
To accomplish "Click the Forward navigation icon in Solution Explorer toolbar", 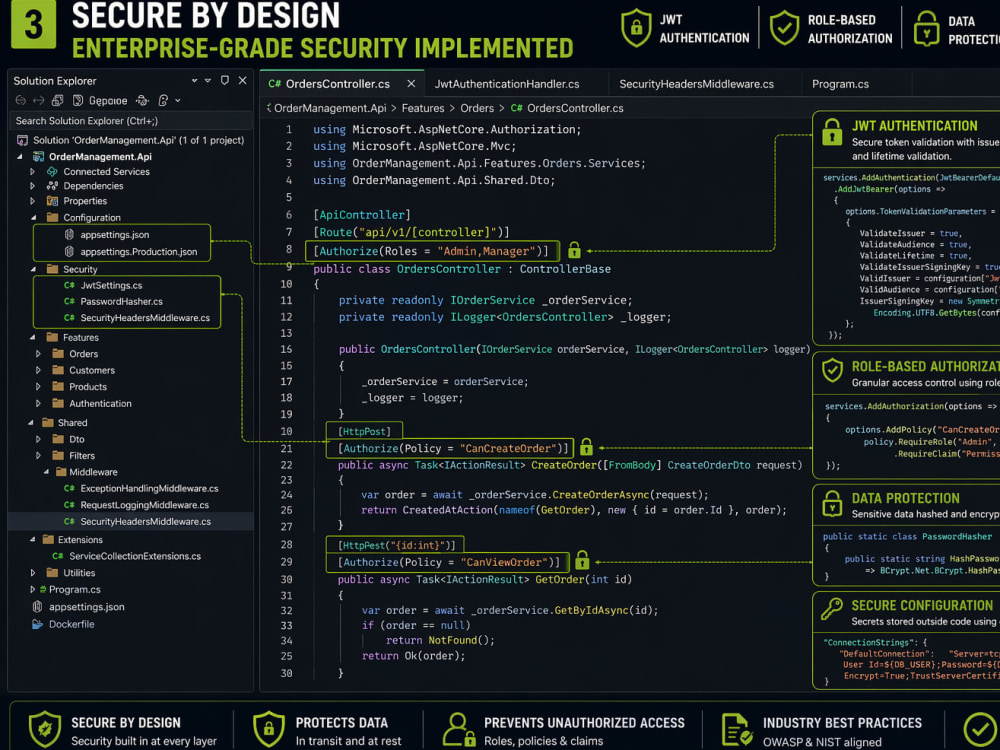I will [39, 100].
